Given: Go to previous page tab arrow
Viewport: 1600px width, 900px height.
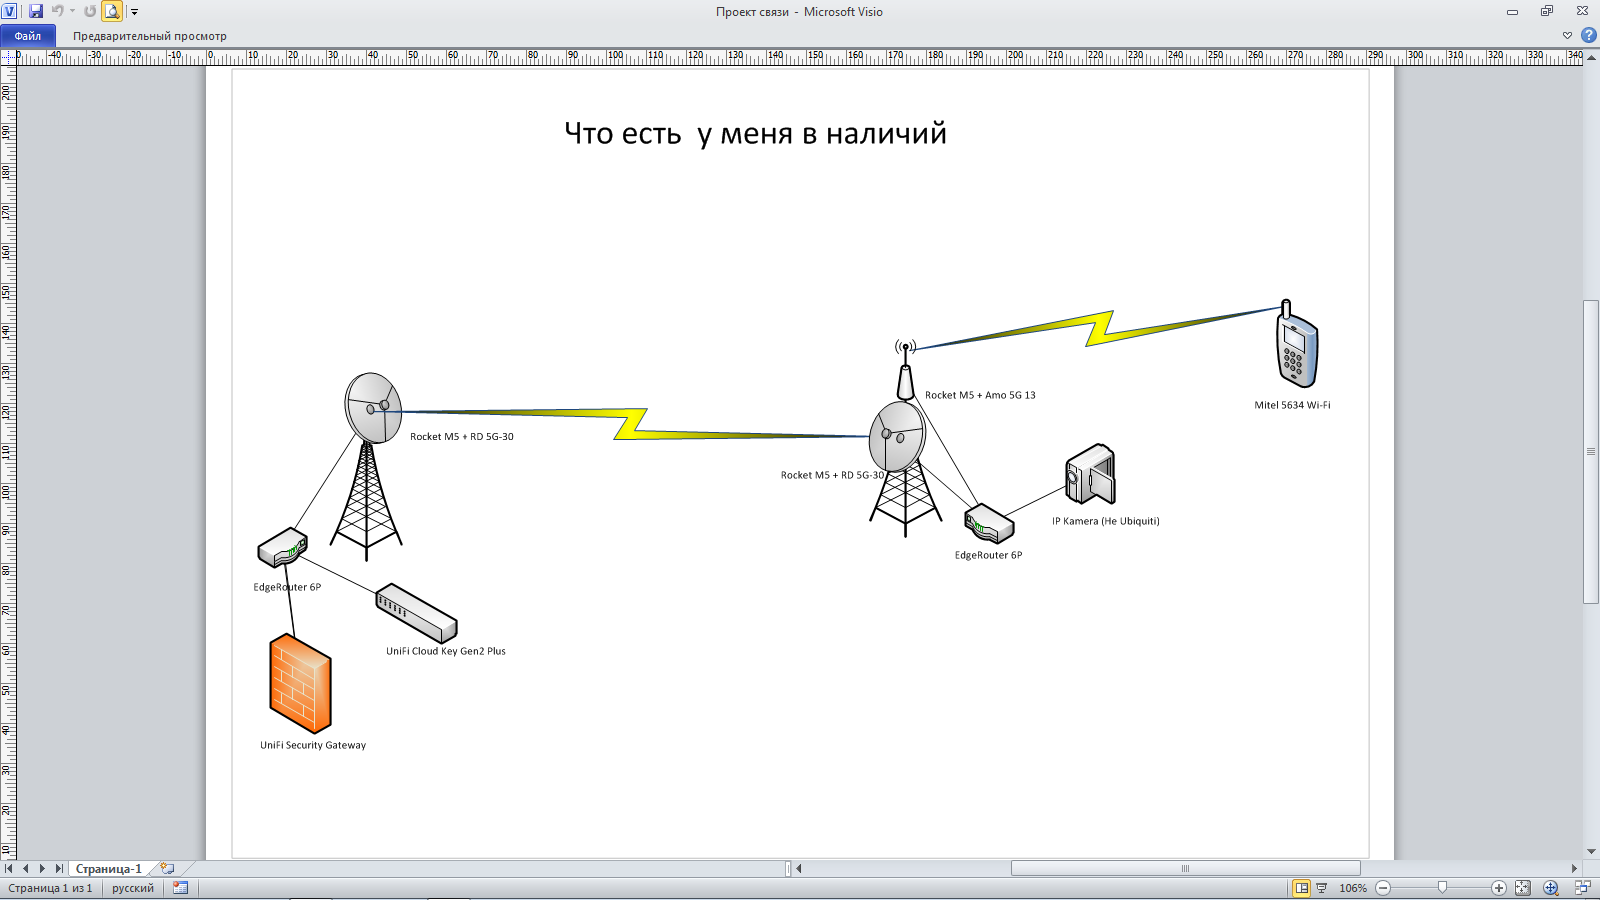Looking at the screenshot, I should click(x=26, y=869).
